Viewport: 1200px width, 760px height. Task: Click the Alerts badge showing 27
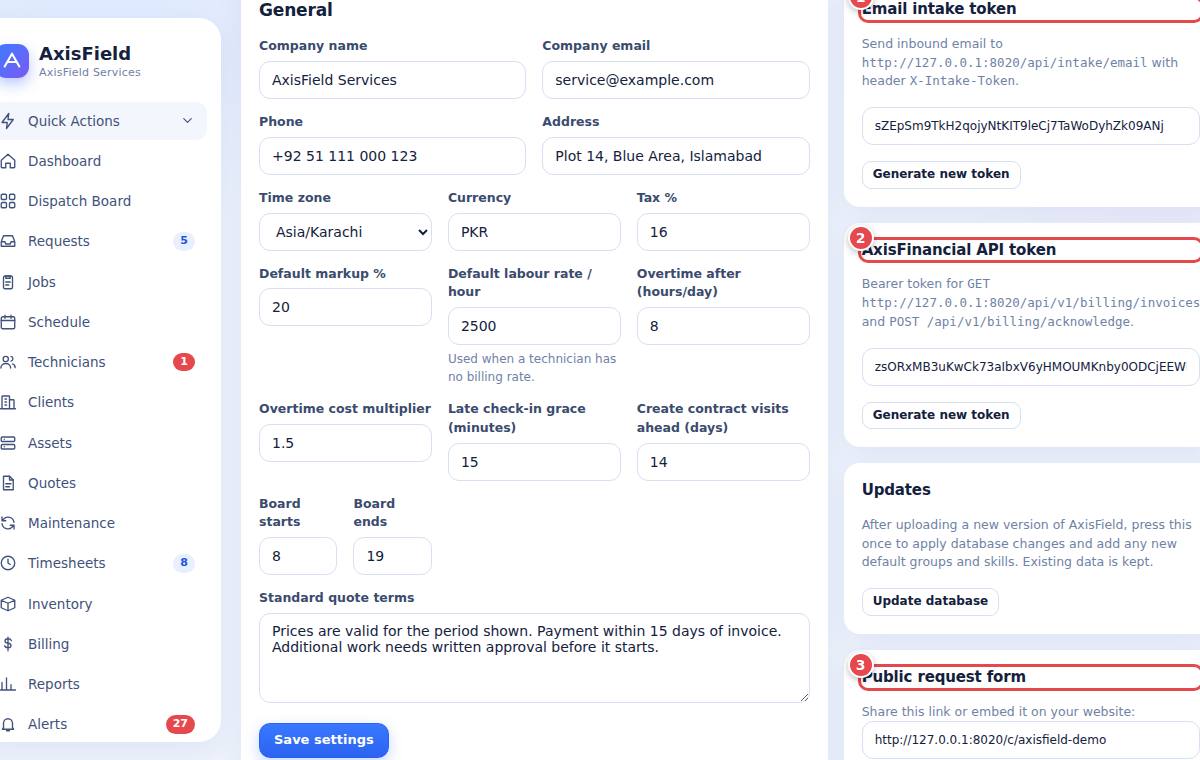pos(180,724)
